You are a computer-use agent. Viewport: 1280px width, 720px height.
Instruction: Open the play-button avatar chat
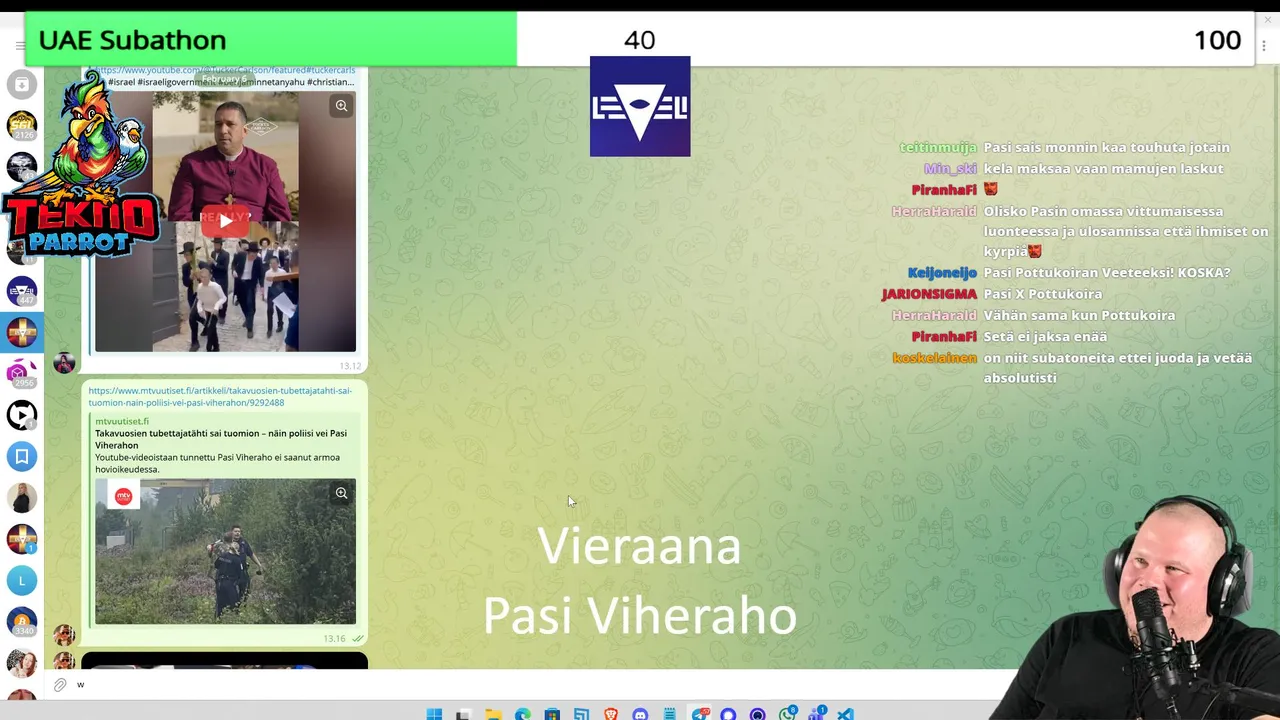pos(22,415)
